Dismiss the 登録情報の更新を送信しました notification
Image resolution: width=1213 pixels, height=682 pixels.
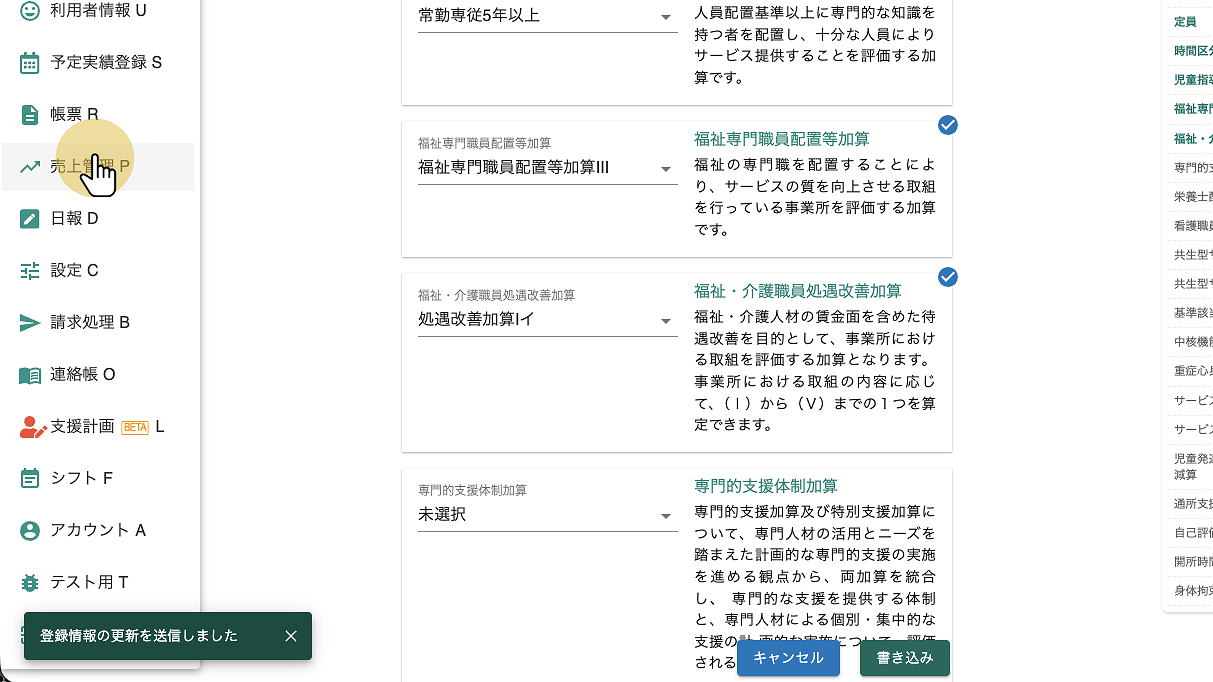(x=291, y=636)
